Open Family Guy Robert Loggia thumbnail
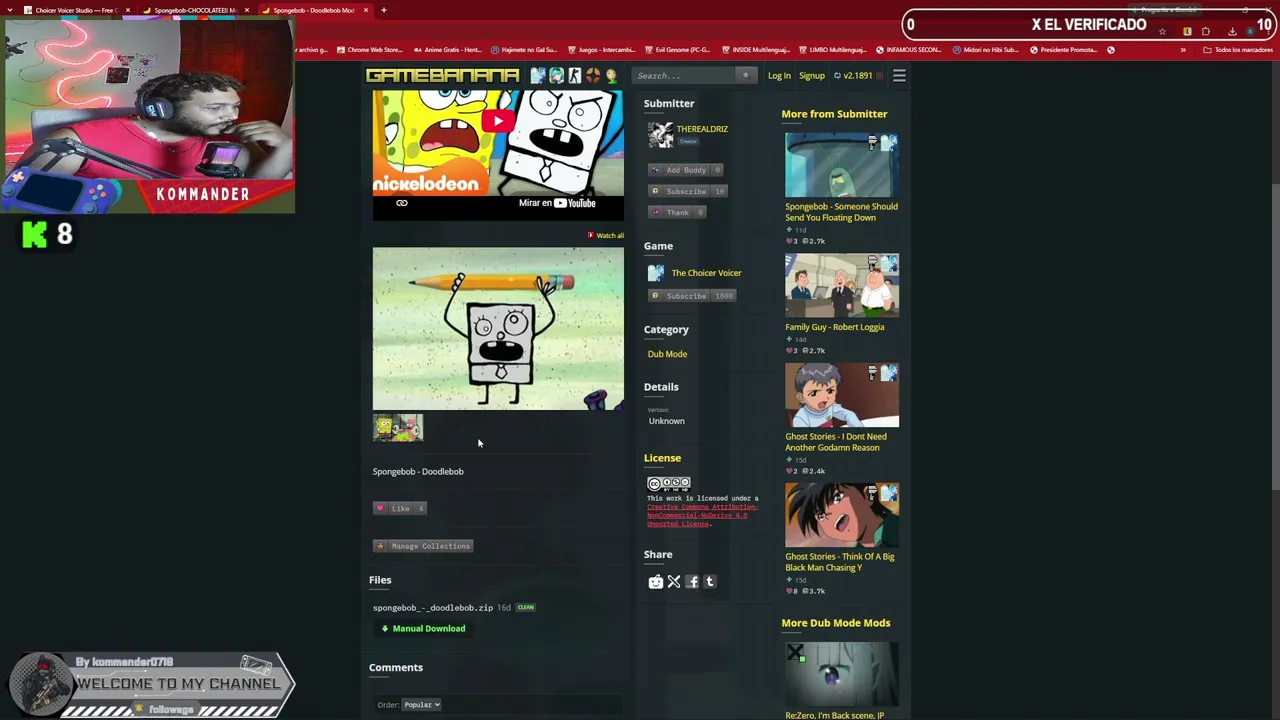 point(842,286)
